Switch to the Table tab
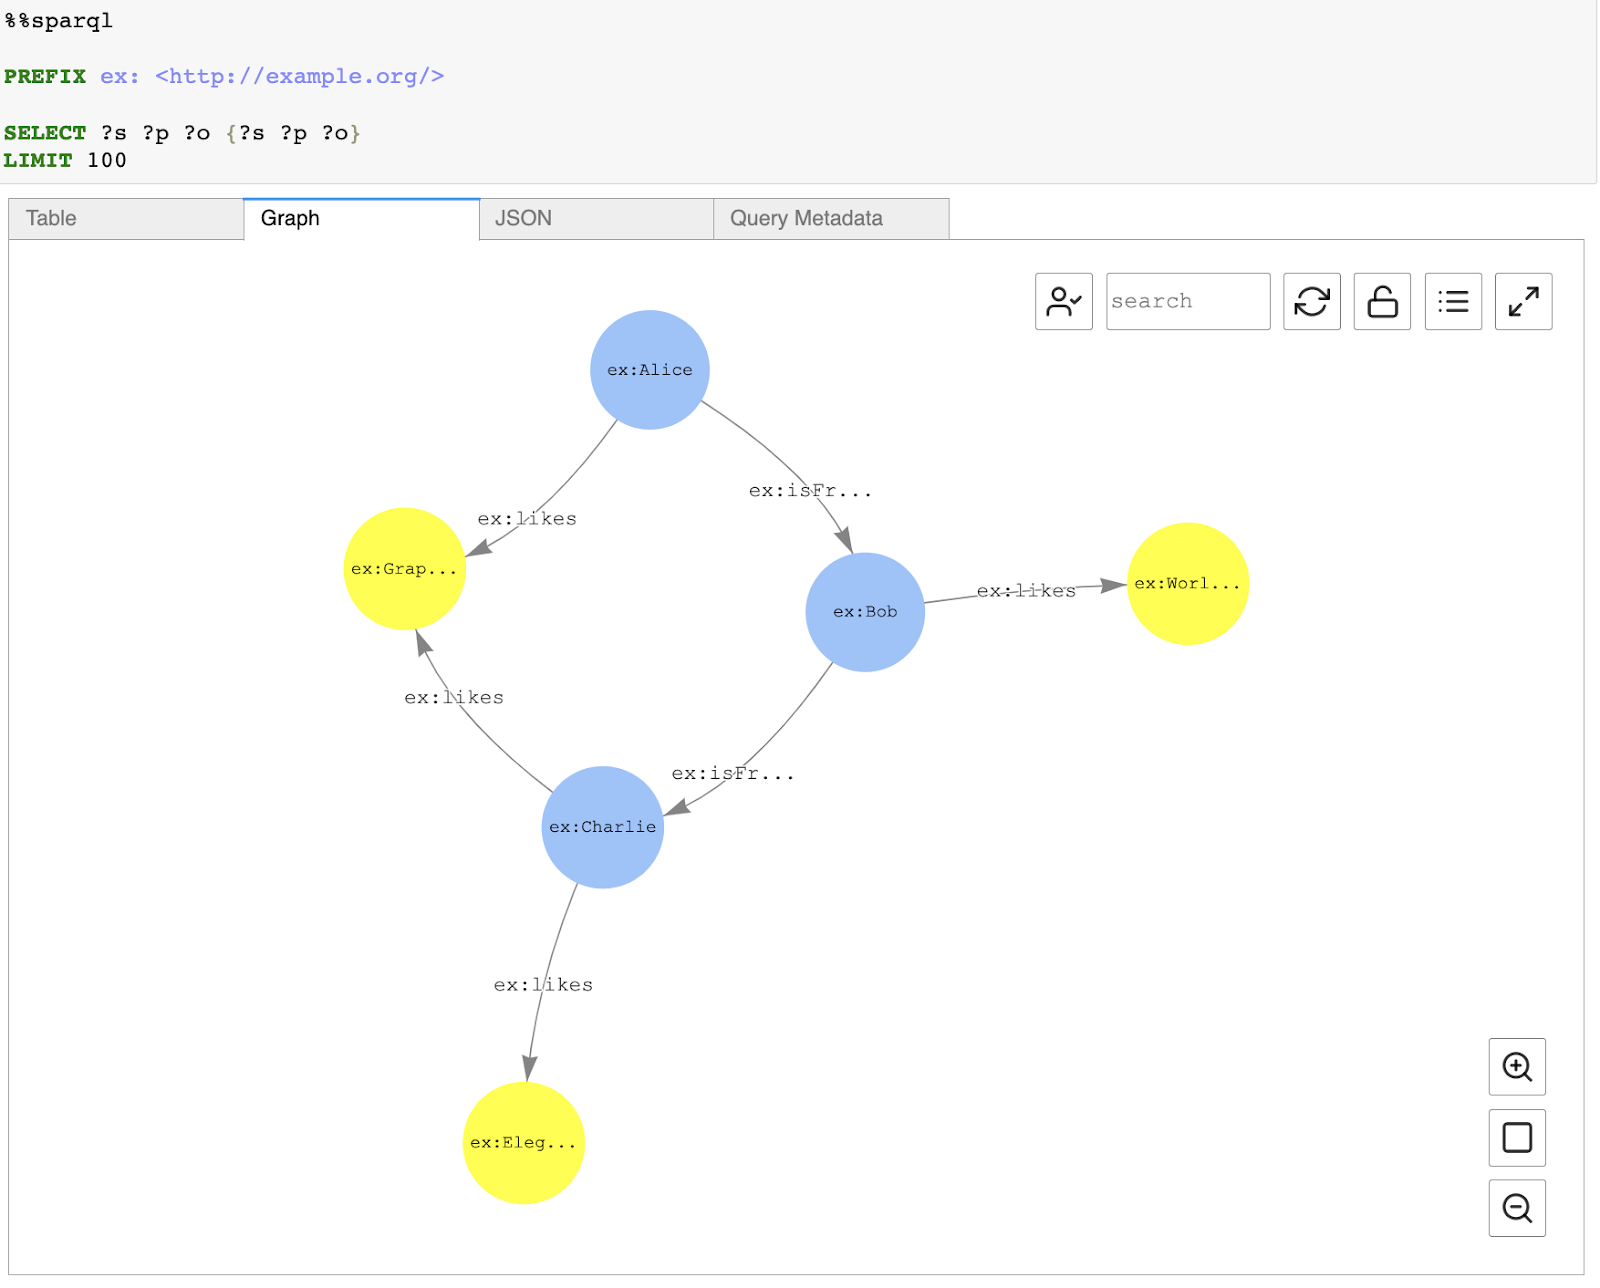This screenshot has width=1600, height=1288. pos(125,218)
